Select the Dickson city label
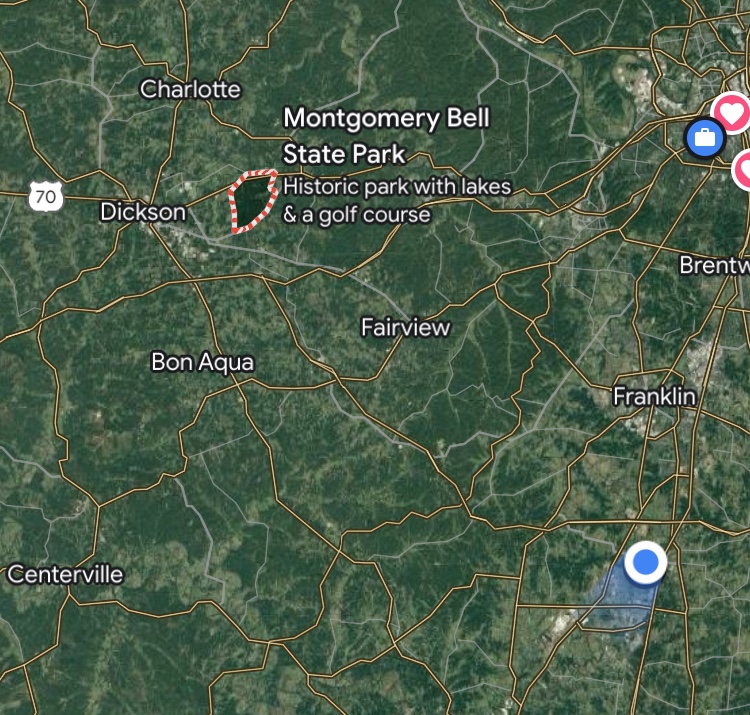Screen dimensions: 750x715 [143, 212]
